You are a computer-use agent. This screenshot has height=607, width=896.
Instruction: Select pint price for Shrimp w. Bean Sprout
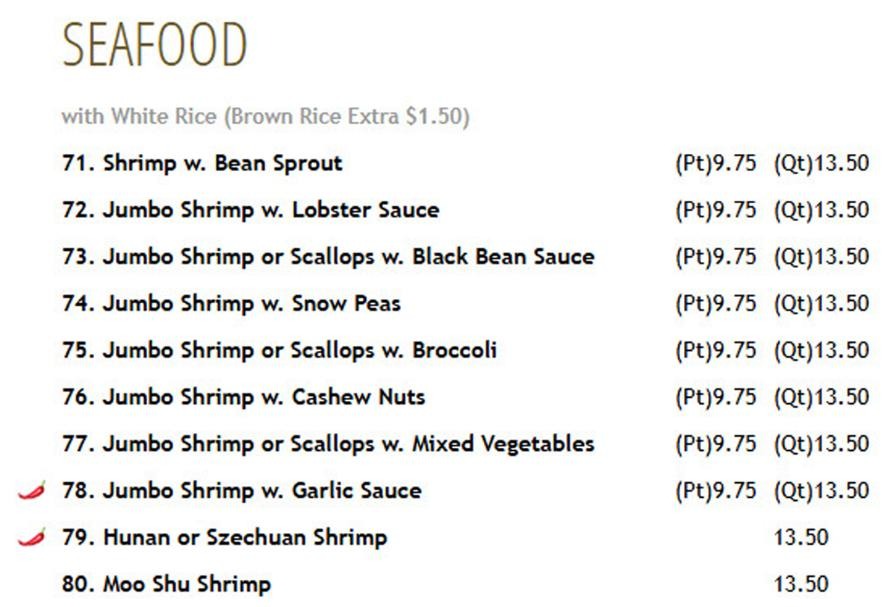coord(715,163)
